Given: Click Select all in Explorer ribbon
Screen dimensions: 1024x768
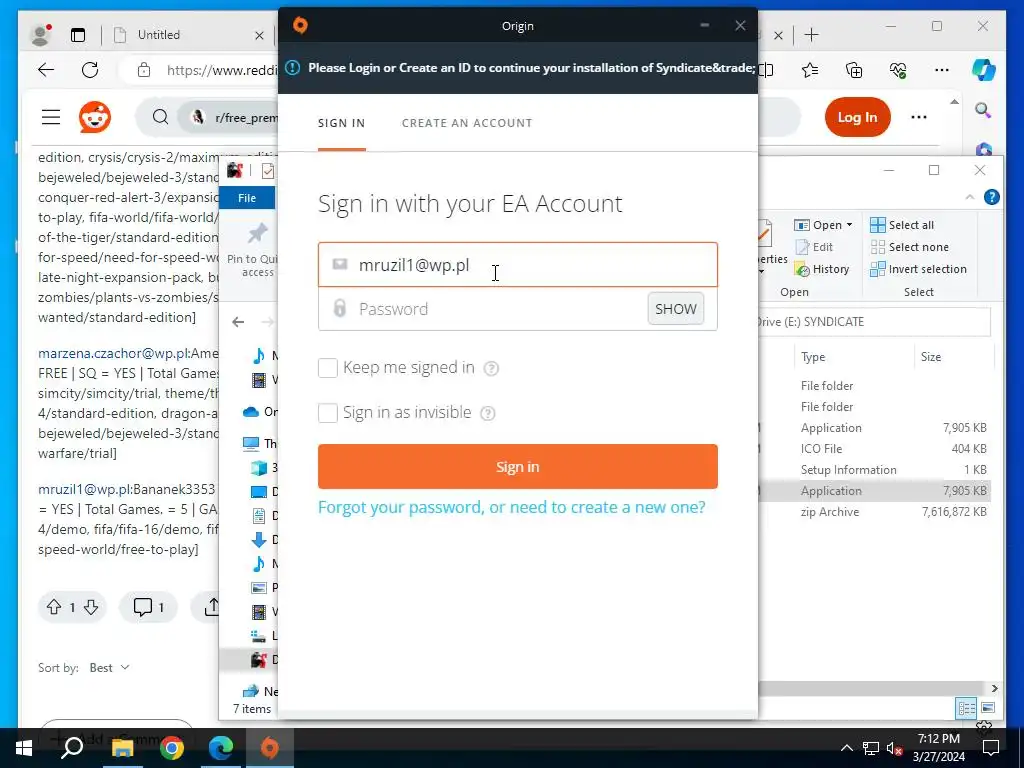Looking at the screenshot, I should [902, 225].
